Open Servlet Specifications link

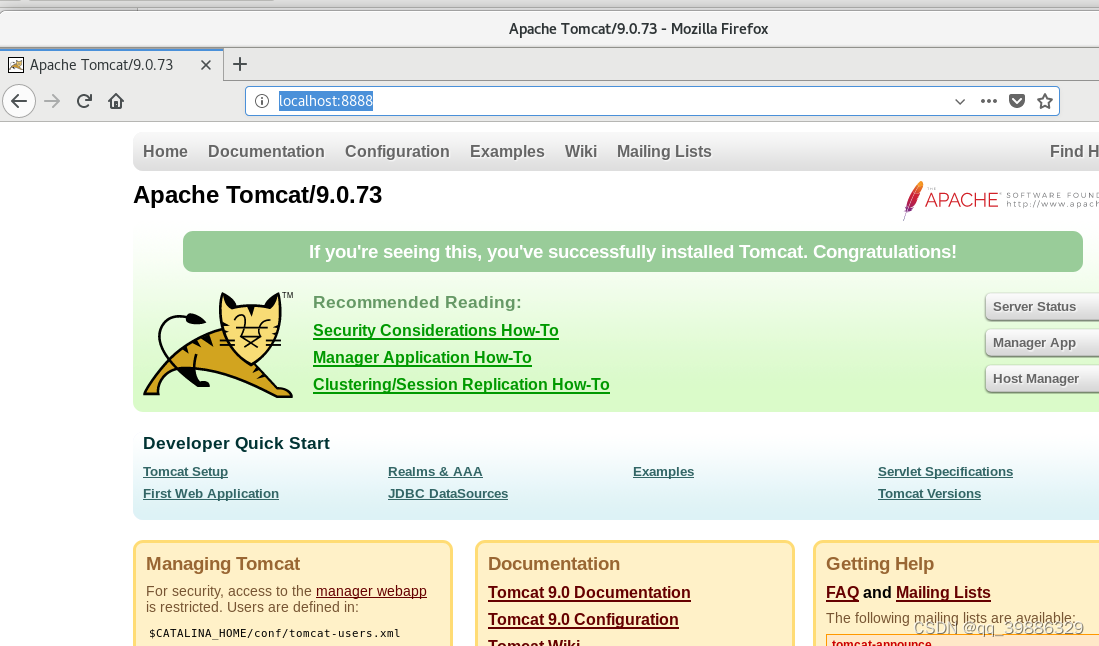pos(946,472)
